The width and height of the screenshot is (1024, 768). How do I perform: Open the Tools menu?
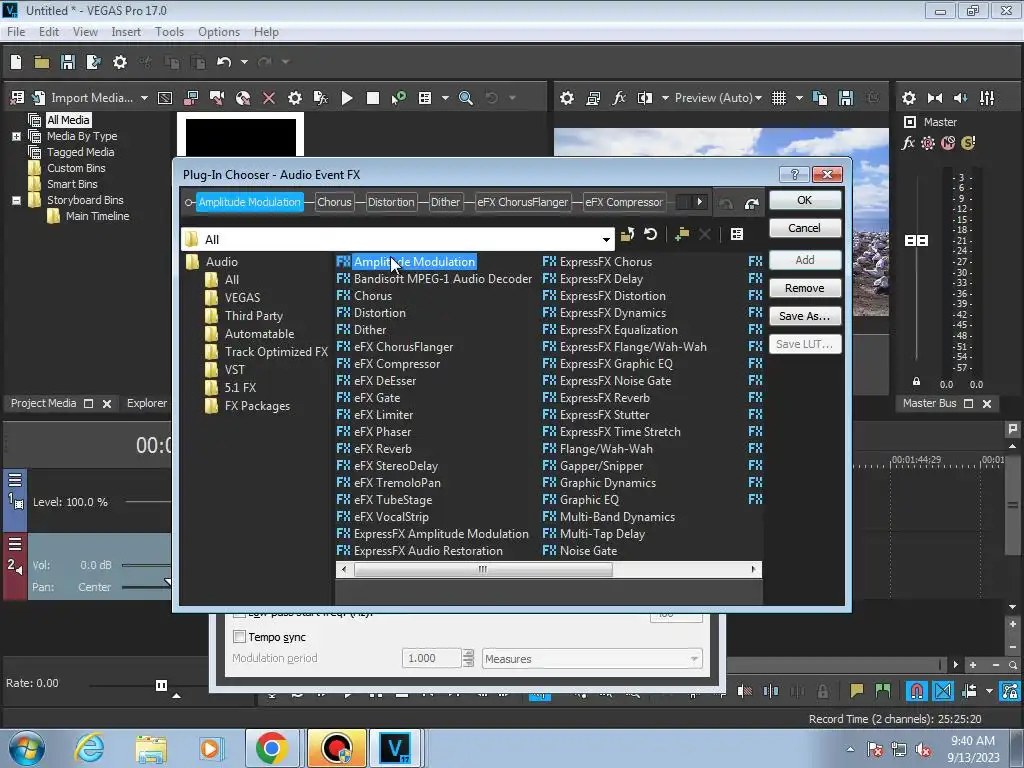tap(169, 31)
